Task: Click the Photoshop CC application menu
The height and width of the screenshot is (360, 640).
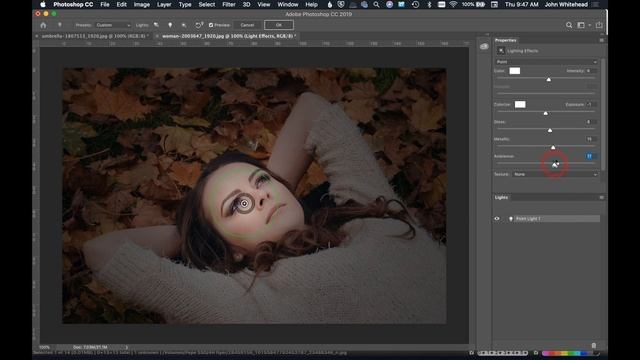Action: point(73,4)
